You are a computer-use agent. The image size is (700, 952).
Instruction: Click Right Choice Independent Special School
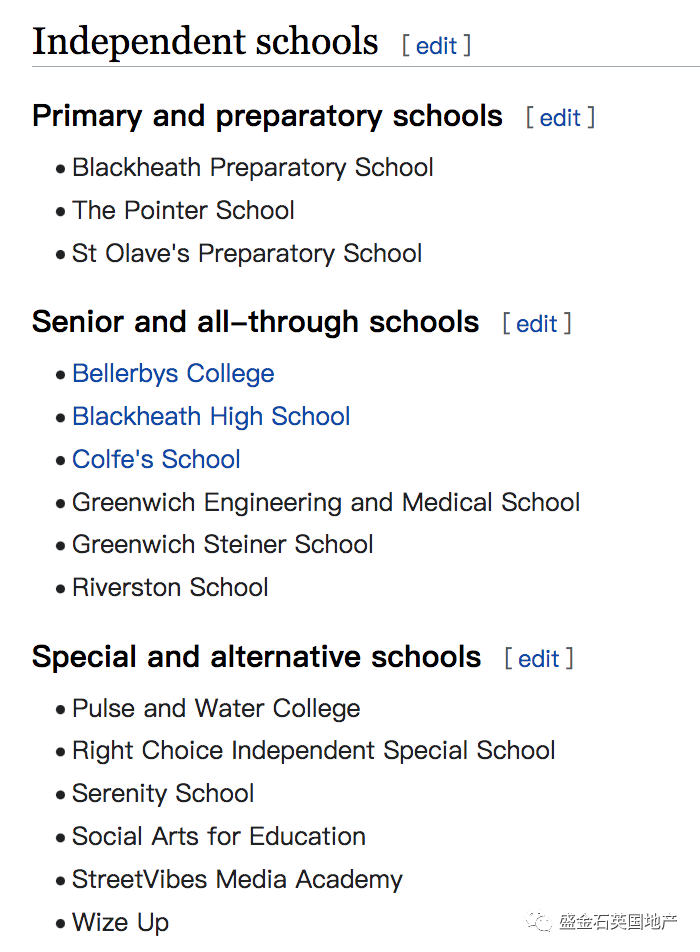pos(314,751)
